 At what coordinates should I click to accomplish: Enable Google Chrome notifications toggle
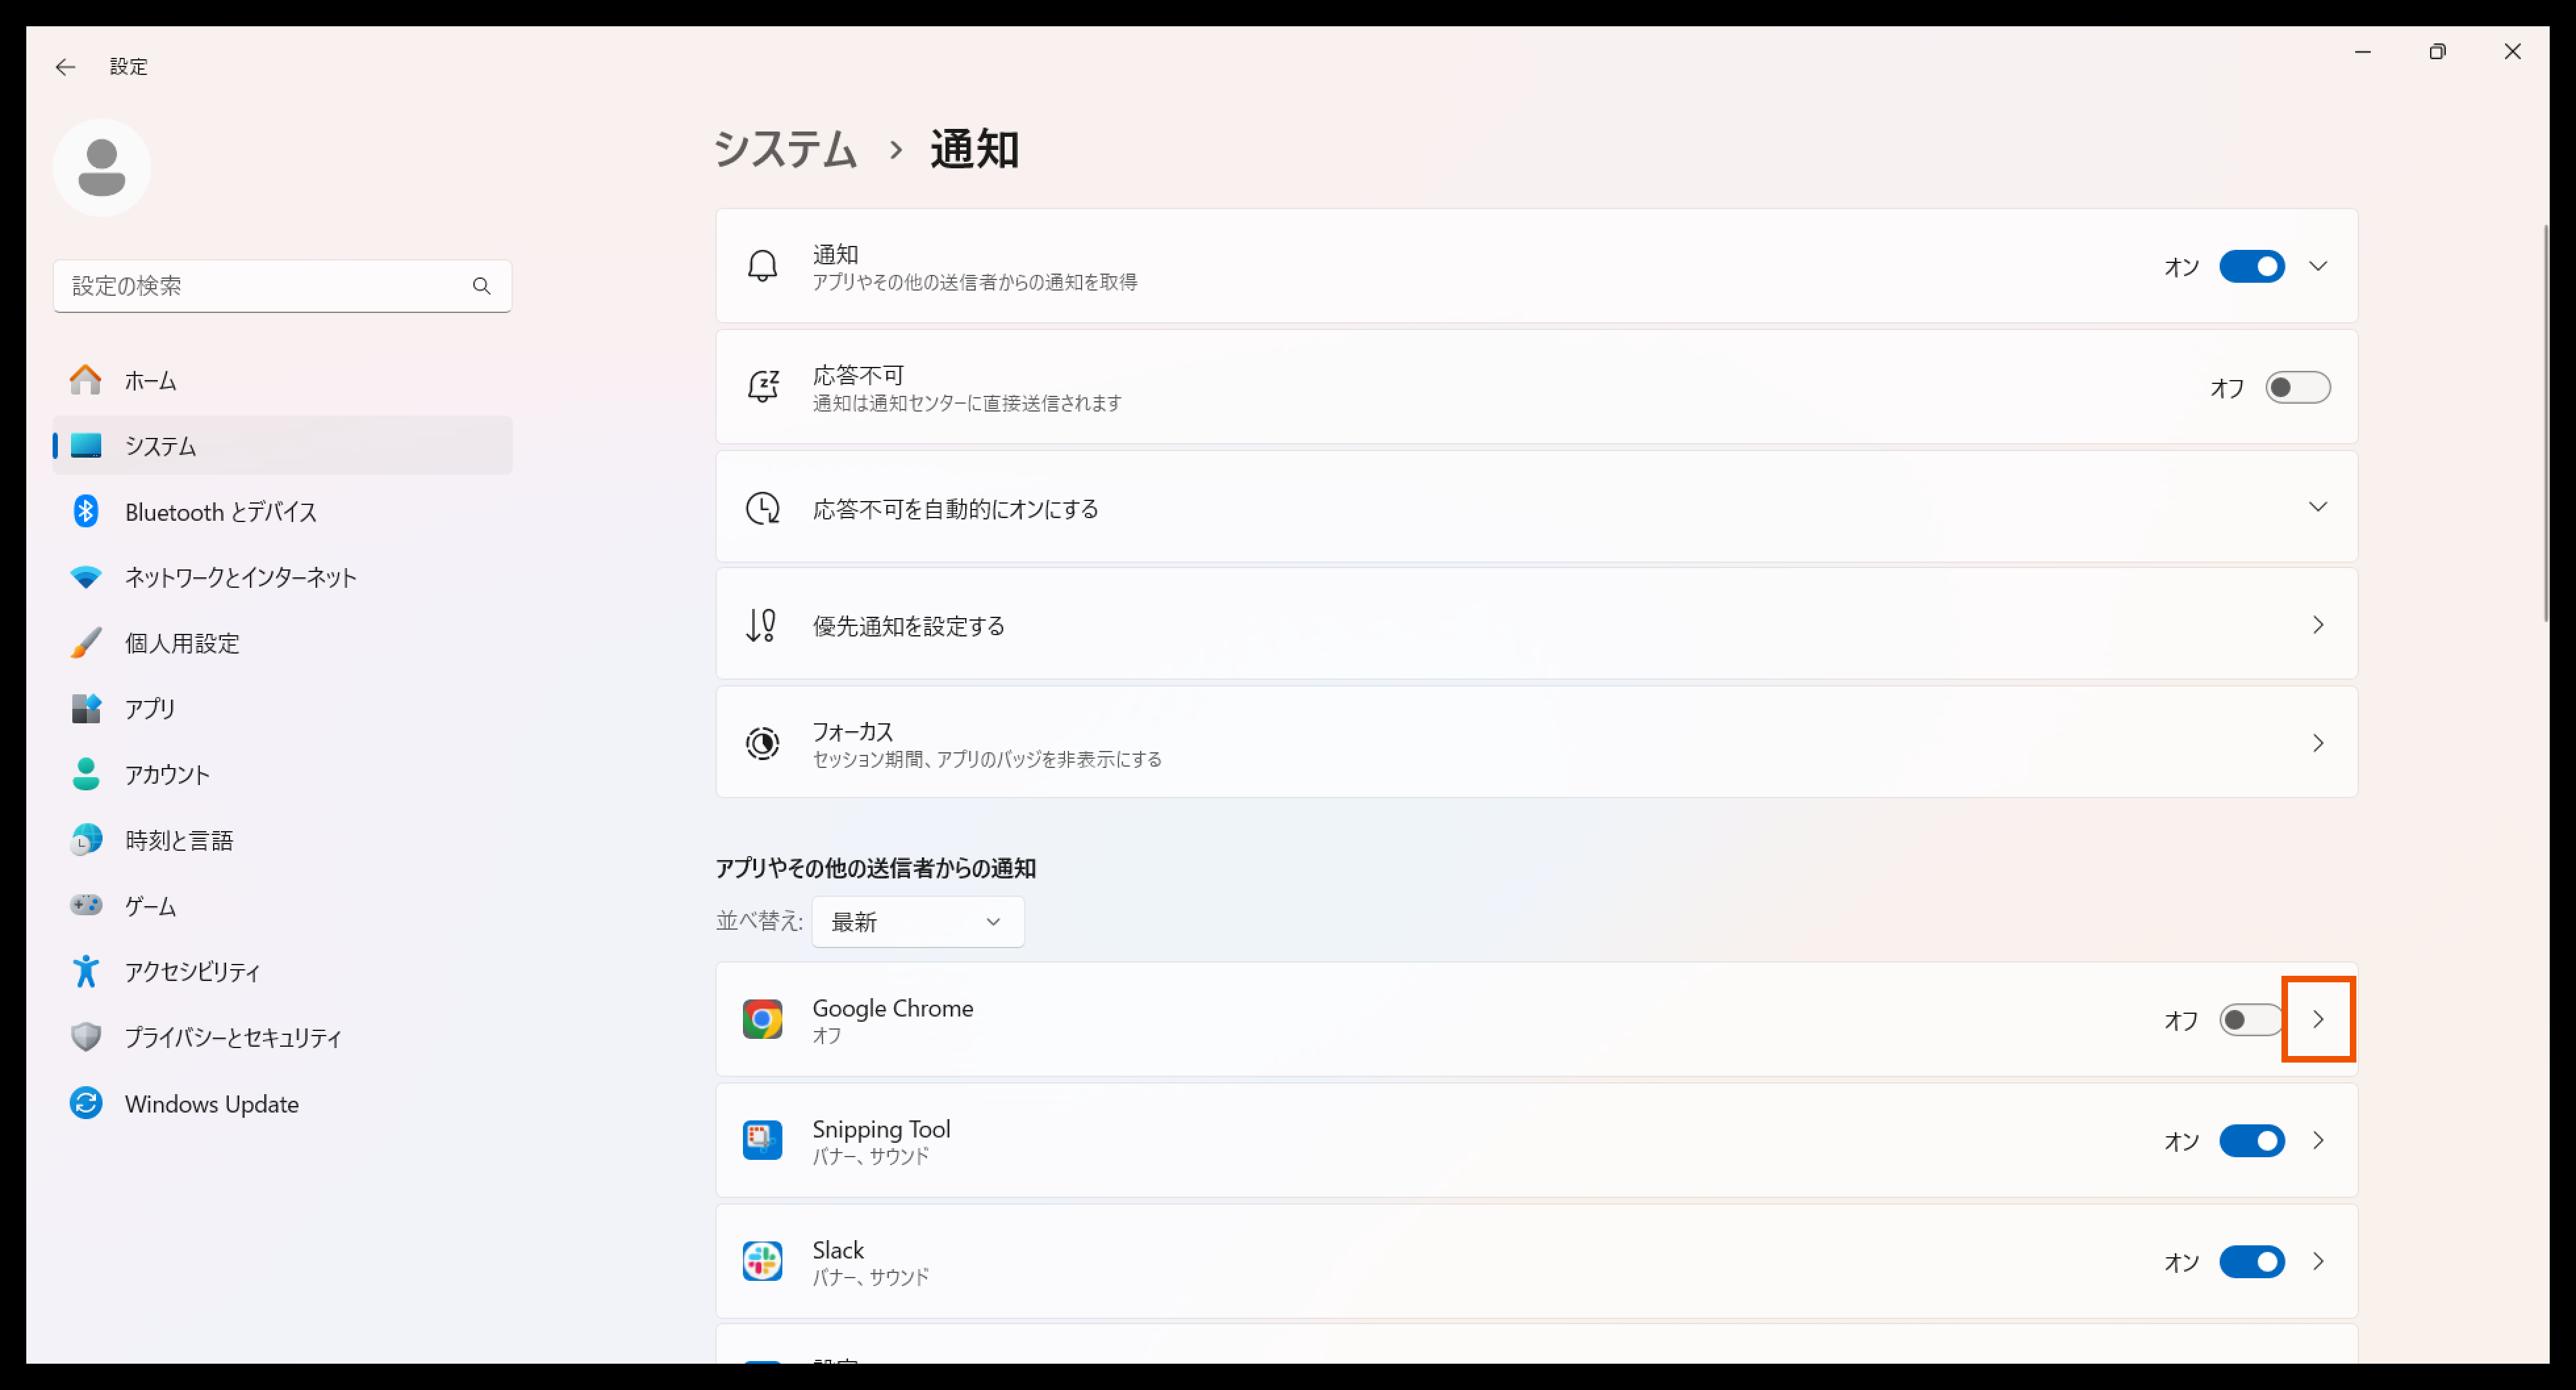(x=2249, y=1020)
